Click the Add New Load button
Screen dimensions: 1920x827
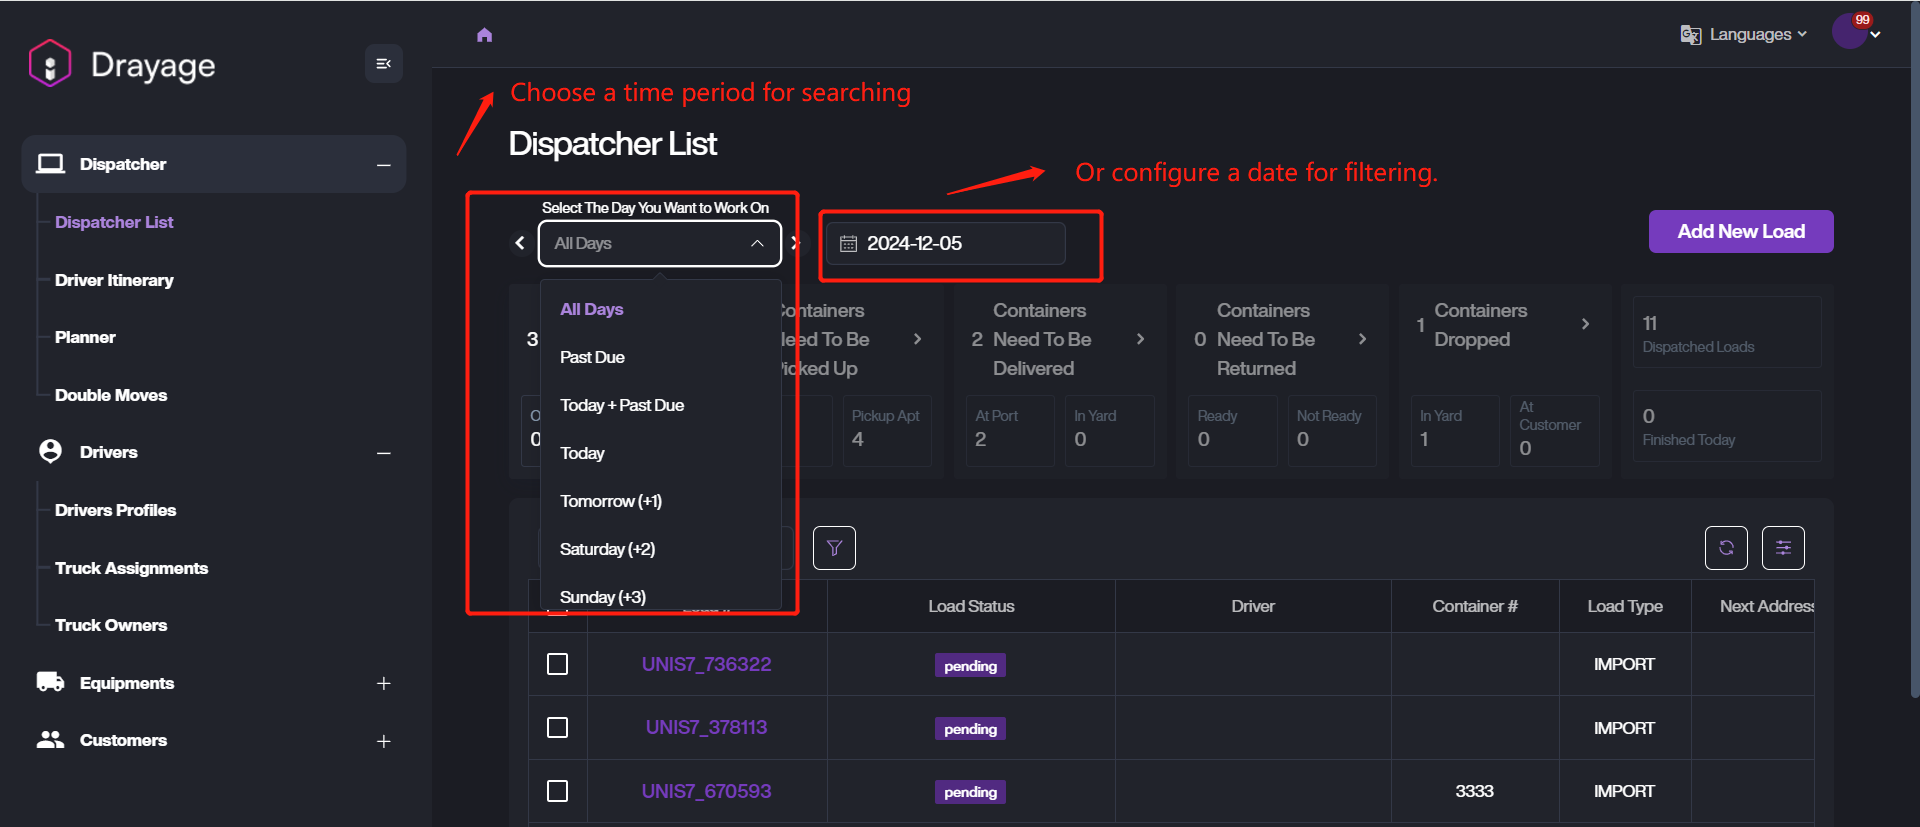click(1740, 232)
